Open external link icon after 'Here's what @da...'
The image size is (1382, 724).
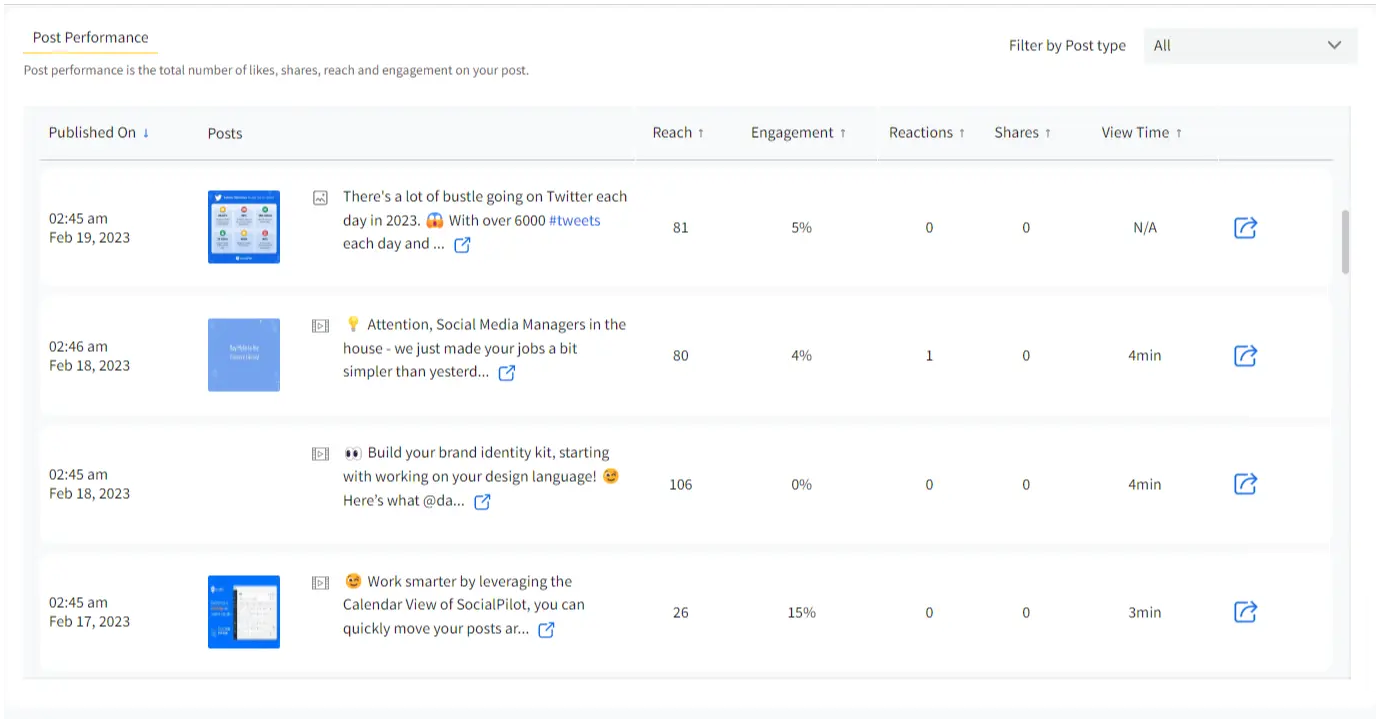[482, 502]
